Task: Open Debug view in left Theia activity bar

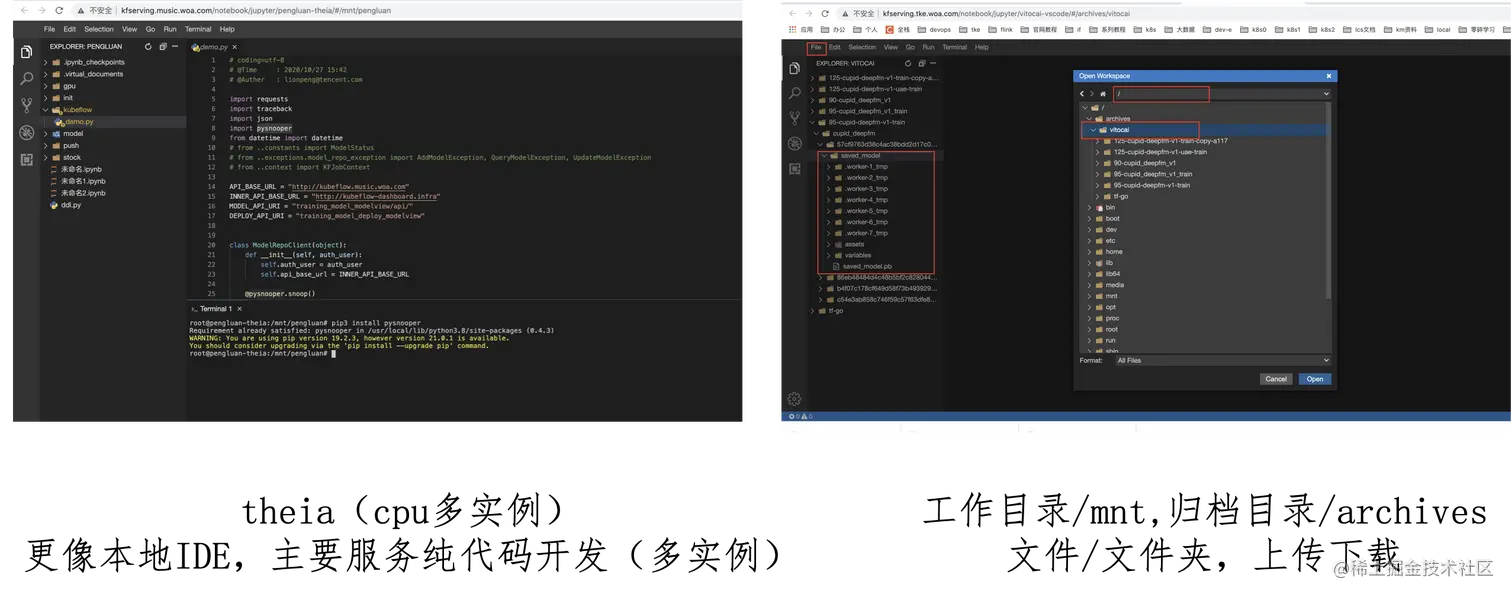Action: tap(26, 132)
